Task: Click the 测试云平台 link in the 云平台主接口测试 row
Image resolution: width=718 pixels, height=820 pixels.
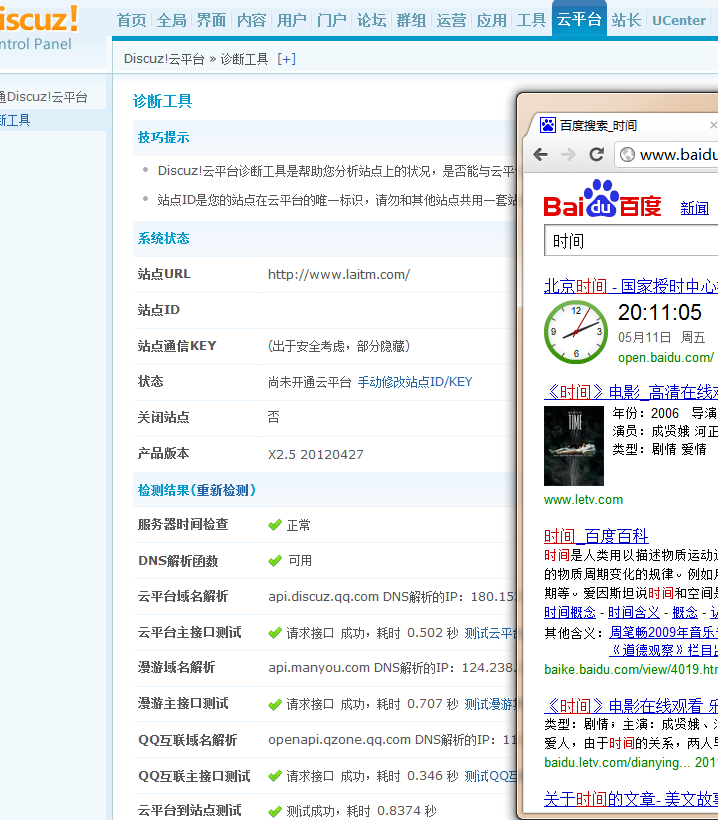Action: [x=491, y=633]
